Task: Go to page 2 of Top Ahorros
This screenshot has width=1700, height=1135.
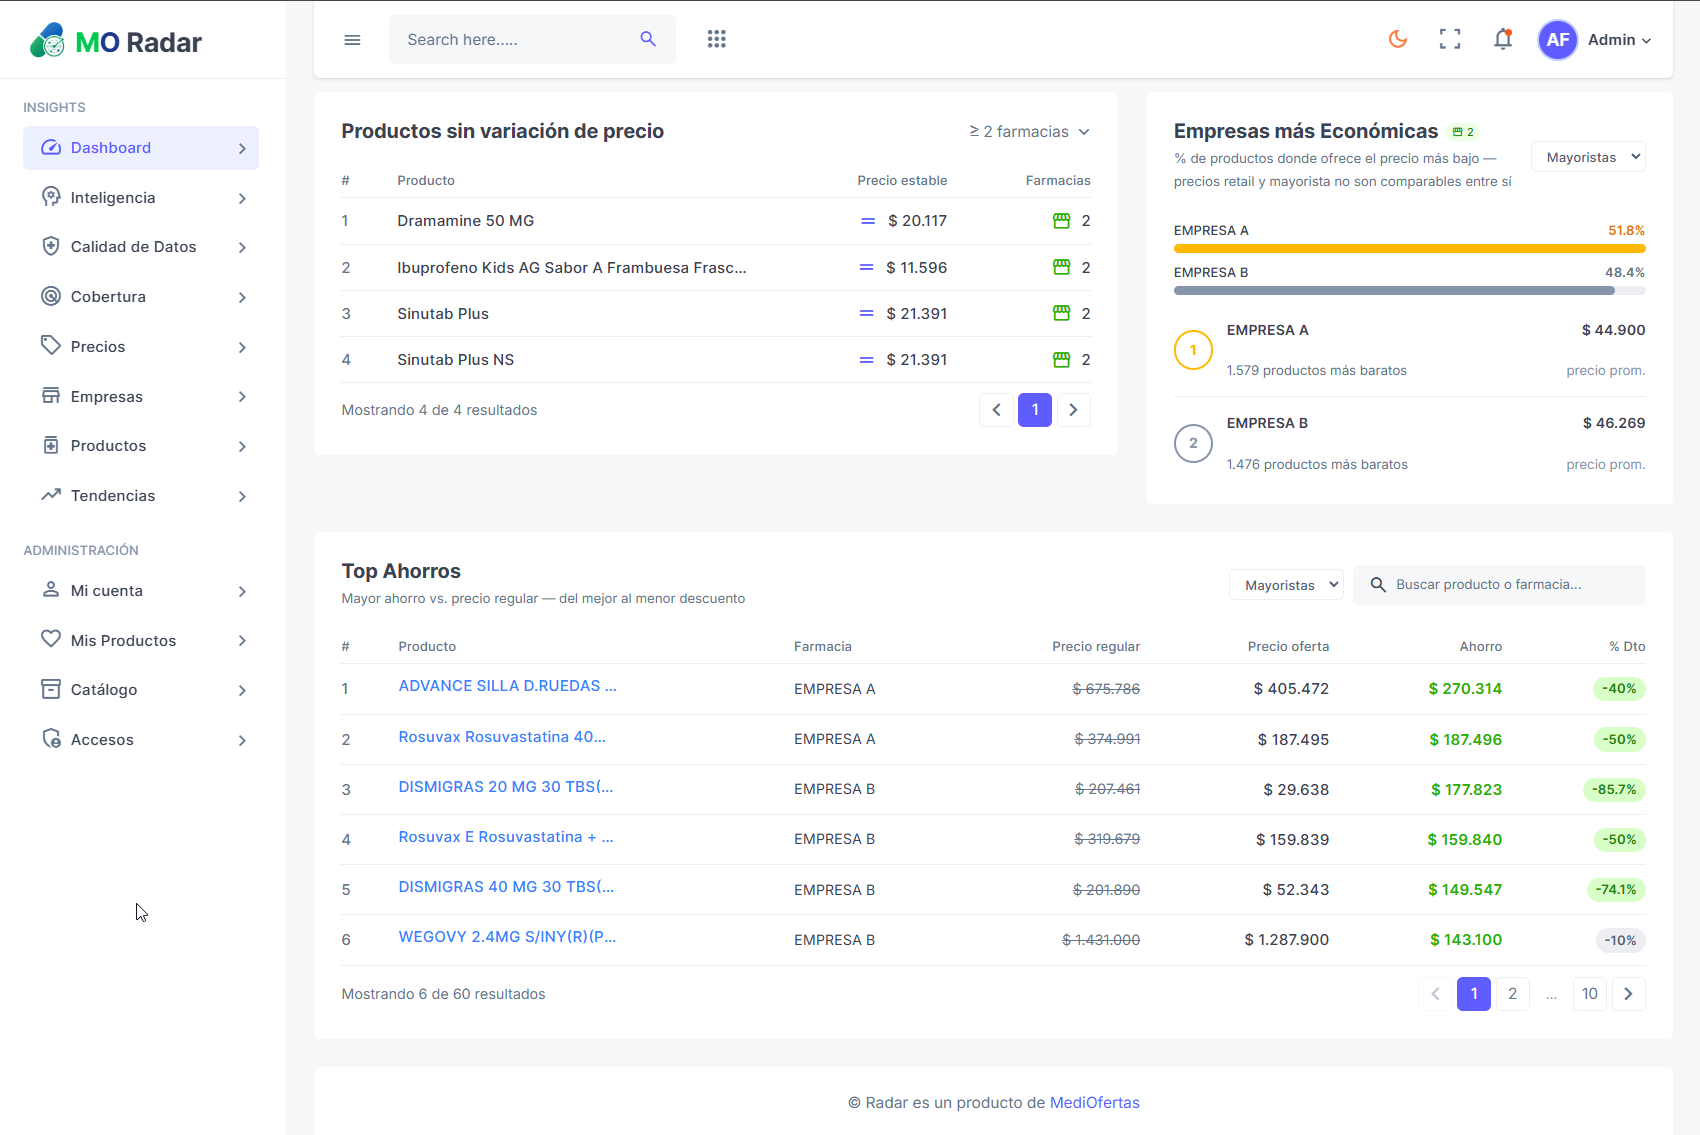Action: 1512,994
